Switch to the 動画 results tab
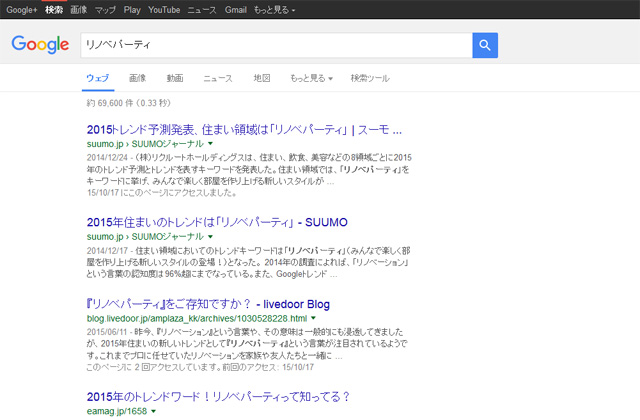 pyautogui.click(x=175, y=77)
